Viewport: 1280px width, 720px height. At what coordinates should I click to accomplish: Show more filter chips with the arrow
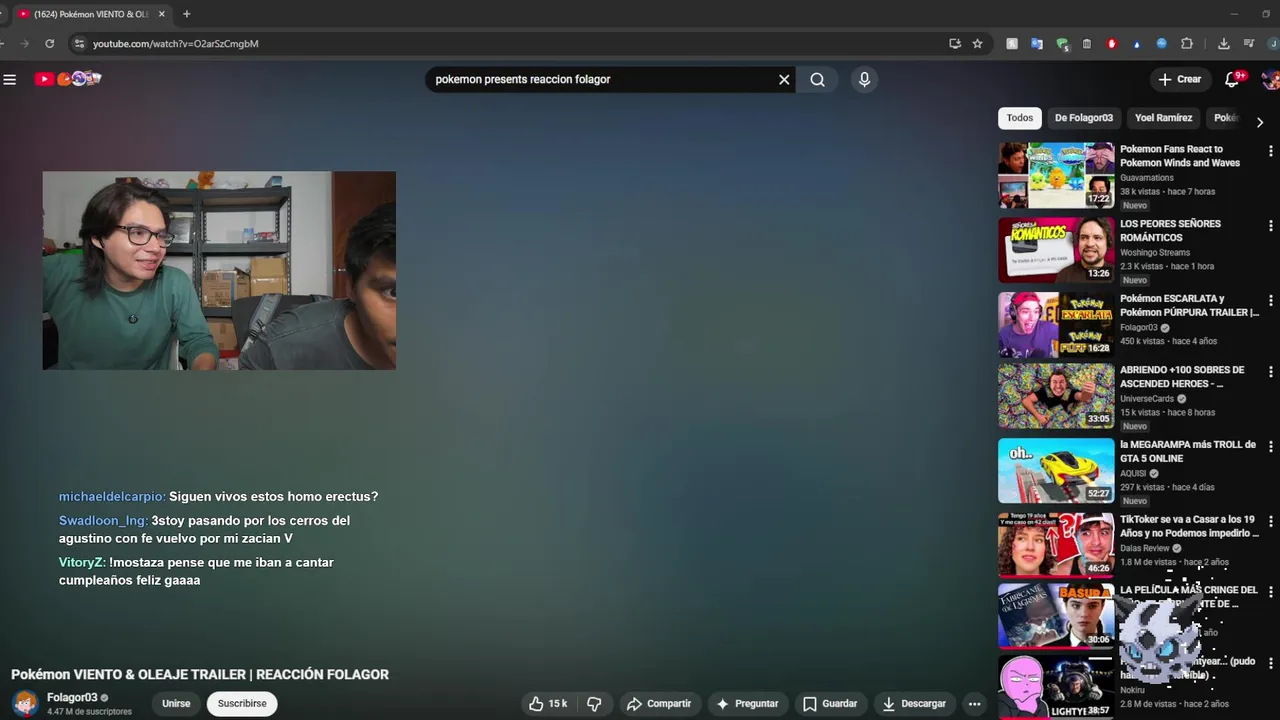[x=1259, y=122]
